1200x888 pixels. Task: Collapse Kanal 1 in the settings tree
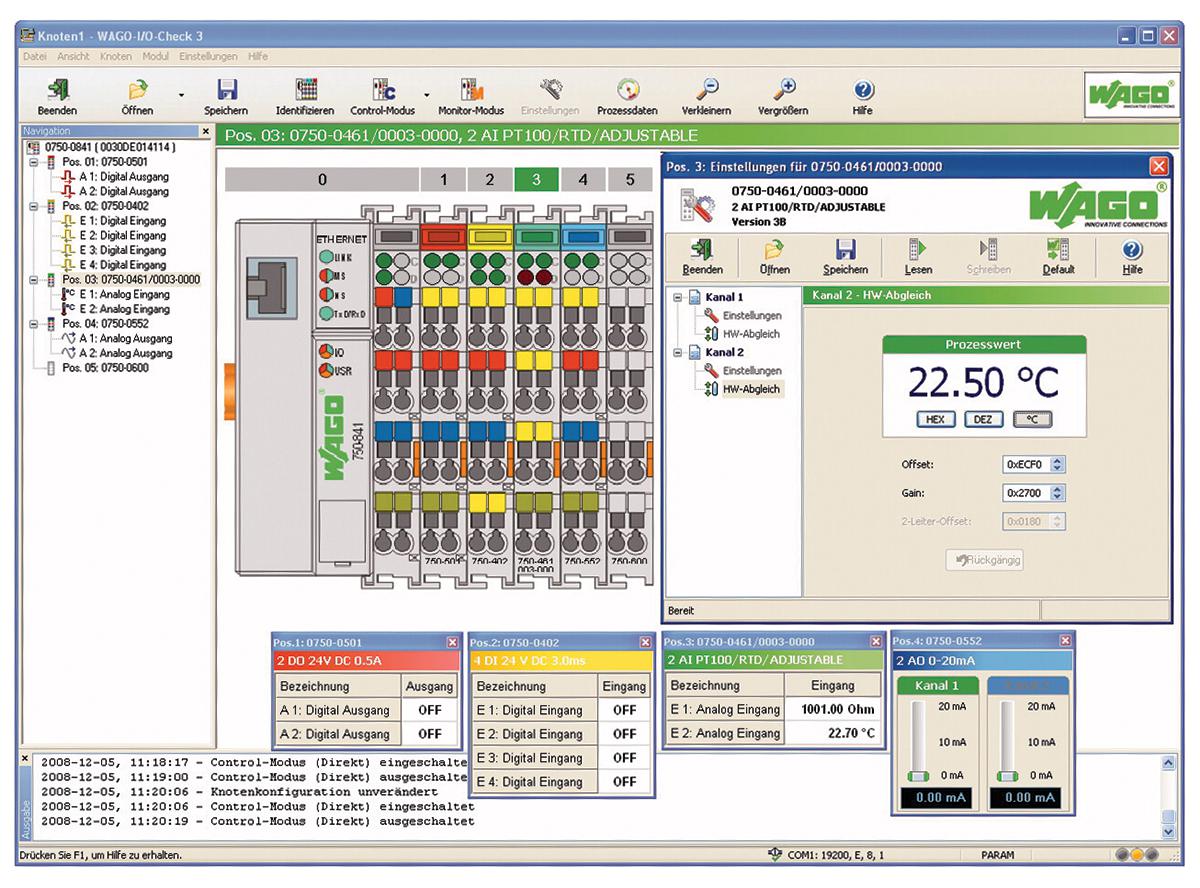[x=679, y=297]
